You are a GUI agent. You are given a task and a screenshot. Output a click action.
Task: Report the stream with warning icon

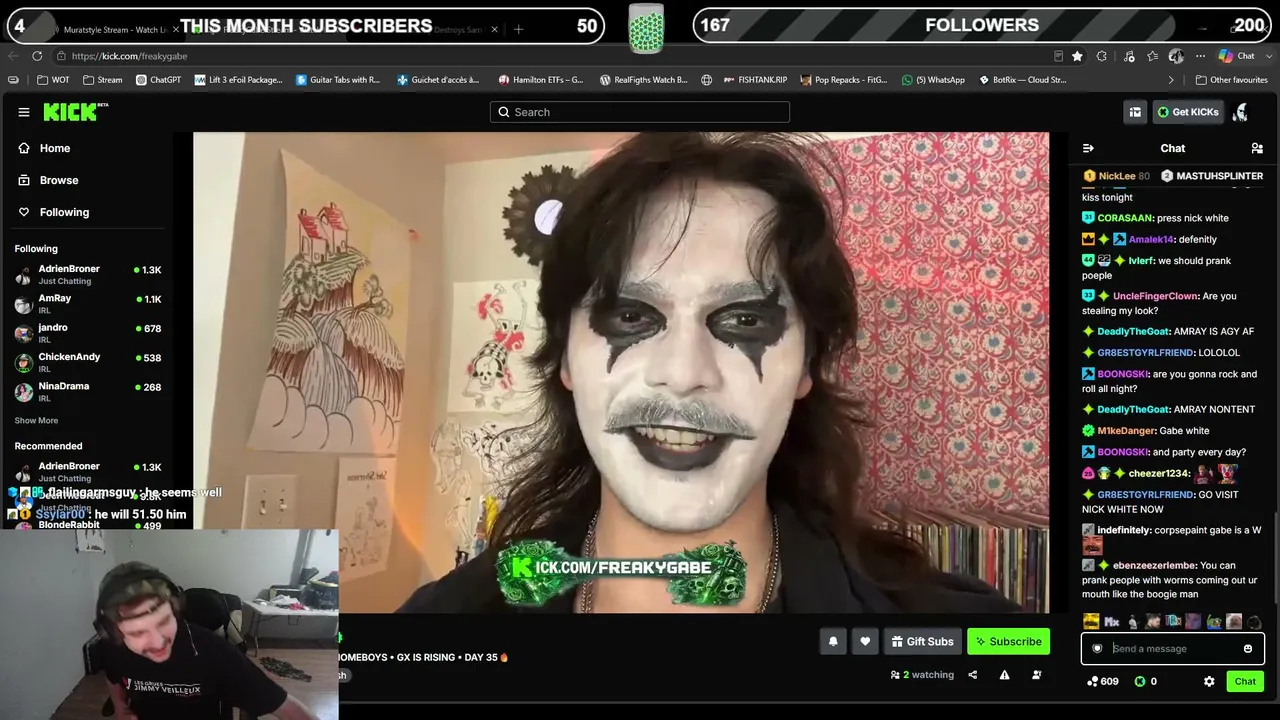pos(1004,675)
